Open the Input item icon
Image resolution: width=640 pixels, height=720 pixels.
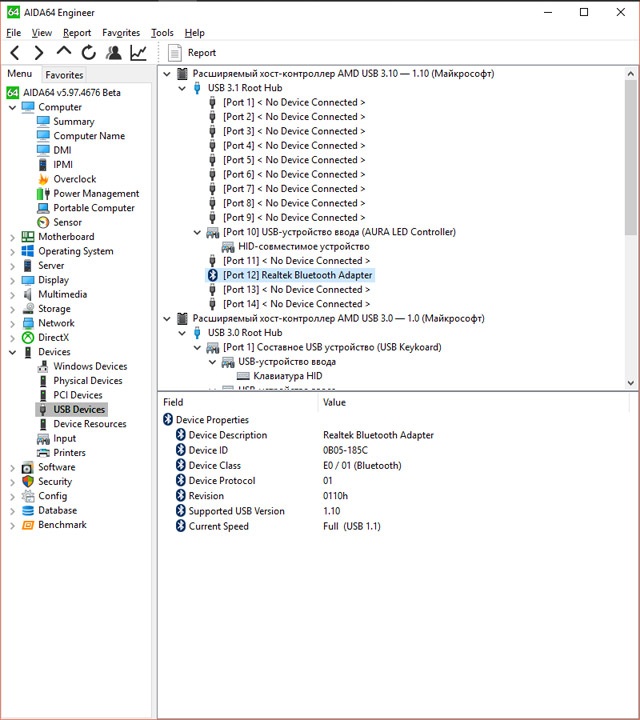43,439
